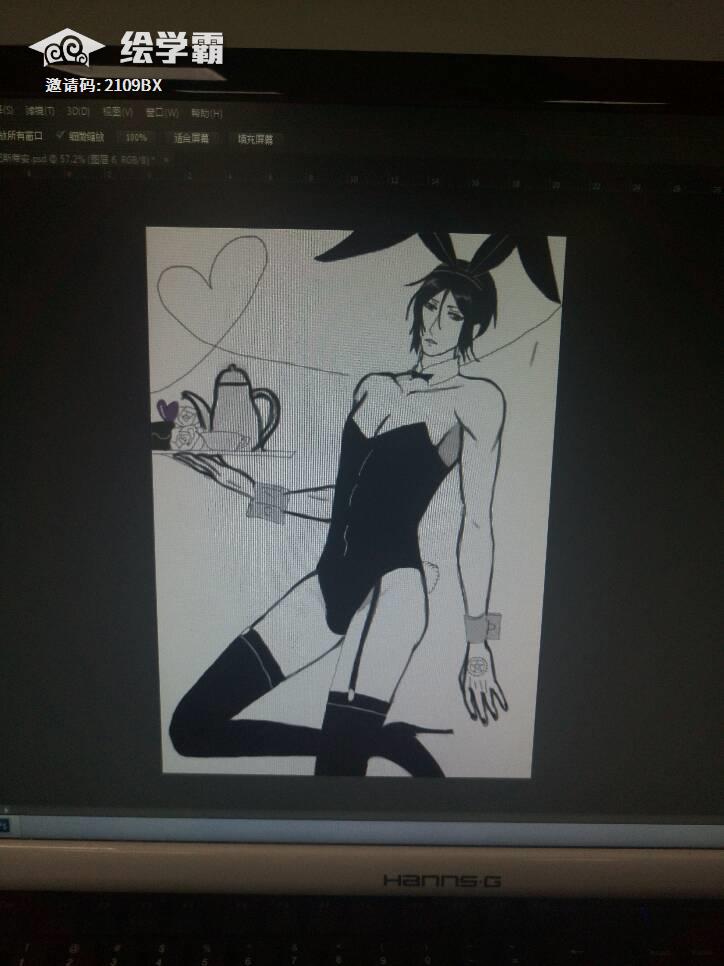The image size is (724, 966).
Task: Open the 视图(V) menu
Action: [117, 112]
